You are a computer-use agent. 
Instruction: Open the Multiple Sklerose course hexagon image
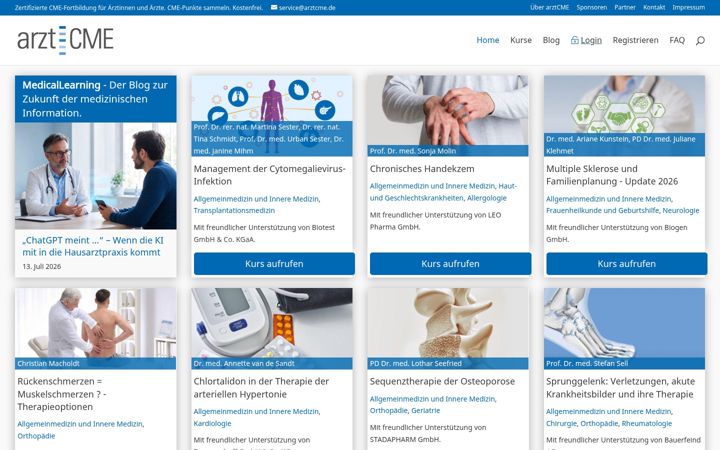pos(624,104)
